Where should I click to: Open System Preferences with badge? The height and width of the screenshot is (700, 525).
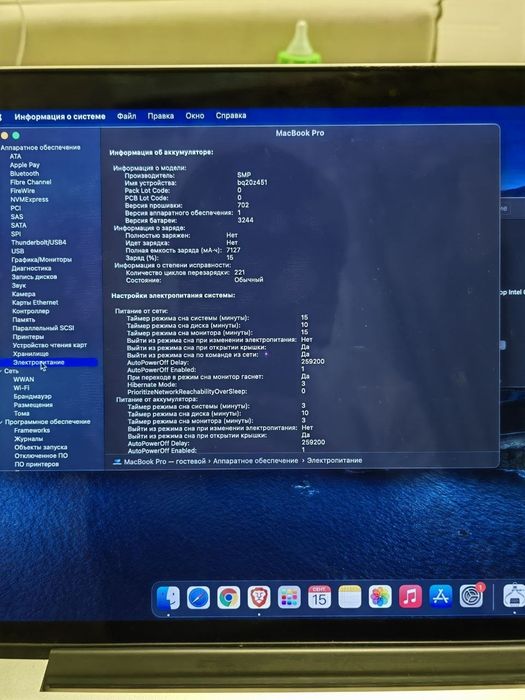pyautogui.click(x=471, y=596)
